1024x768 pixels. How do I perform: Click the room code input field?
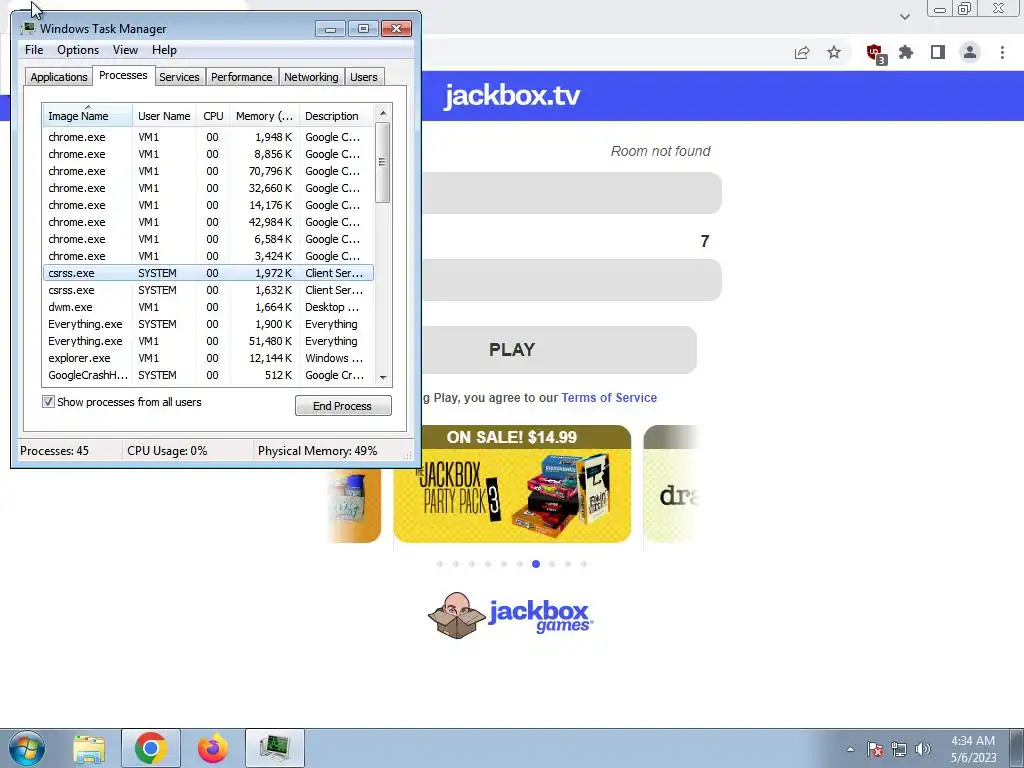click(571, 193)
